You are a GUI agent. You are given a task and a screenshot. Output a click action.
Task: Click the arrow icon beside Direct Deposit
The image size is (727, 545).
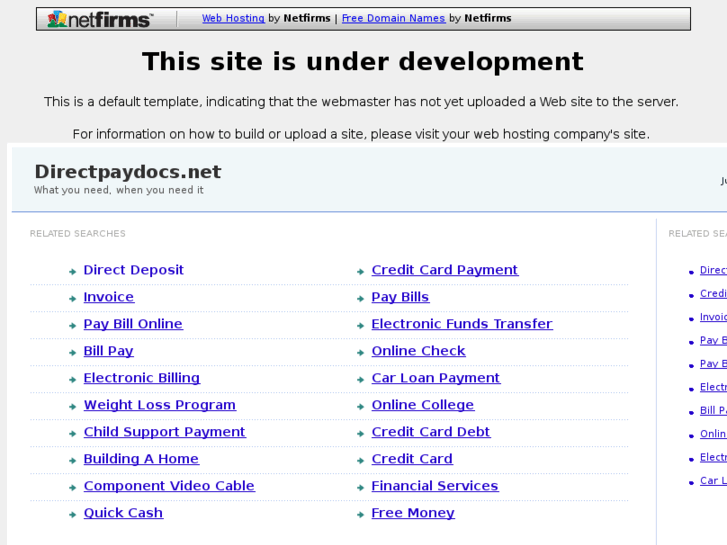[x=72, y=272]
